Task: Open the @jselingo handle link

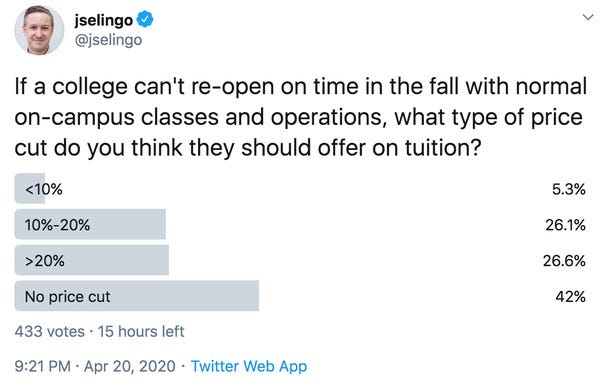Action: tap(108, 40)
